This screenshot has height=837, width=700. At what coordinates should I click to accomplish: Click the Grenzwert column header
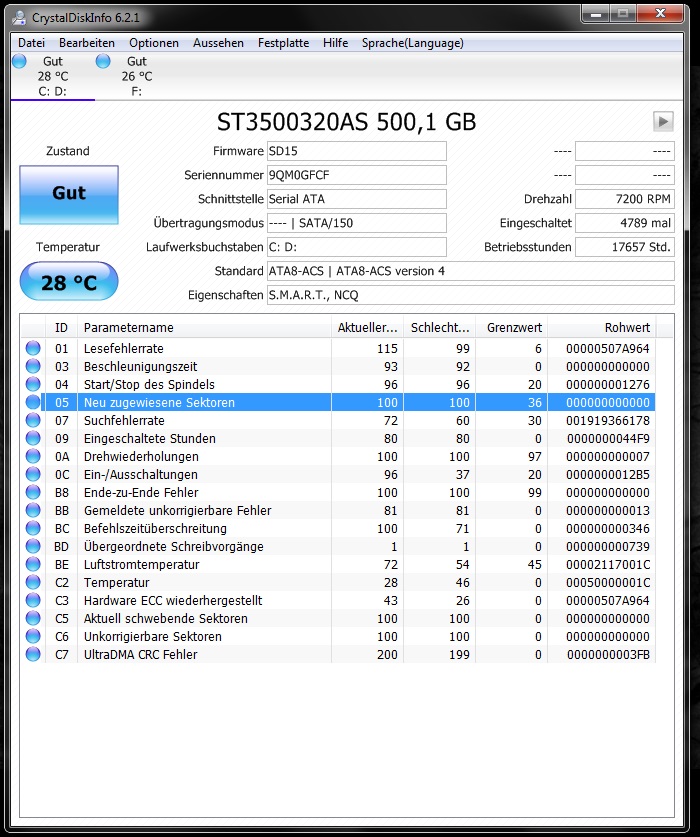(x=512, y=328)
